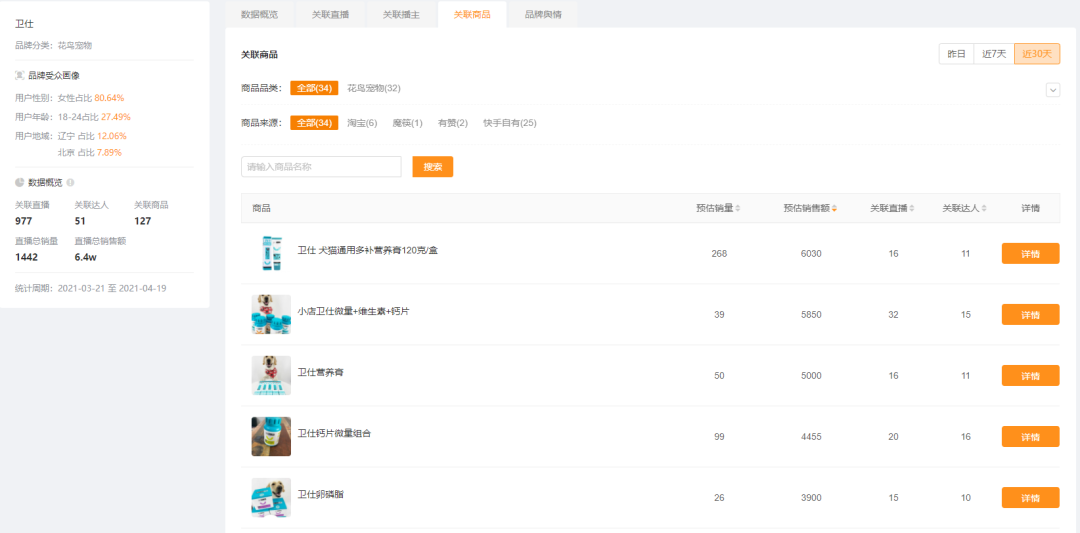Image resolution: width=1080 pixels, height=533 pixels.
Task: Filter source by 快手自有(25)
Action: click(510, 123)
